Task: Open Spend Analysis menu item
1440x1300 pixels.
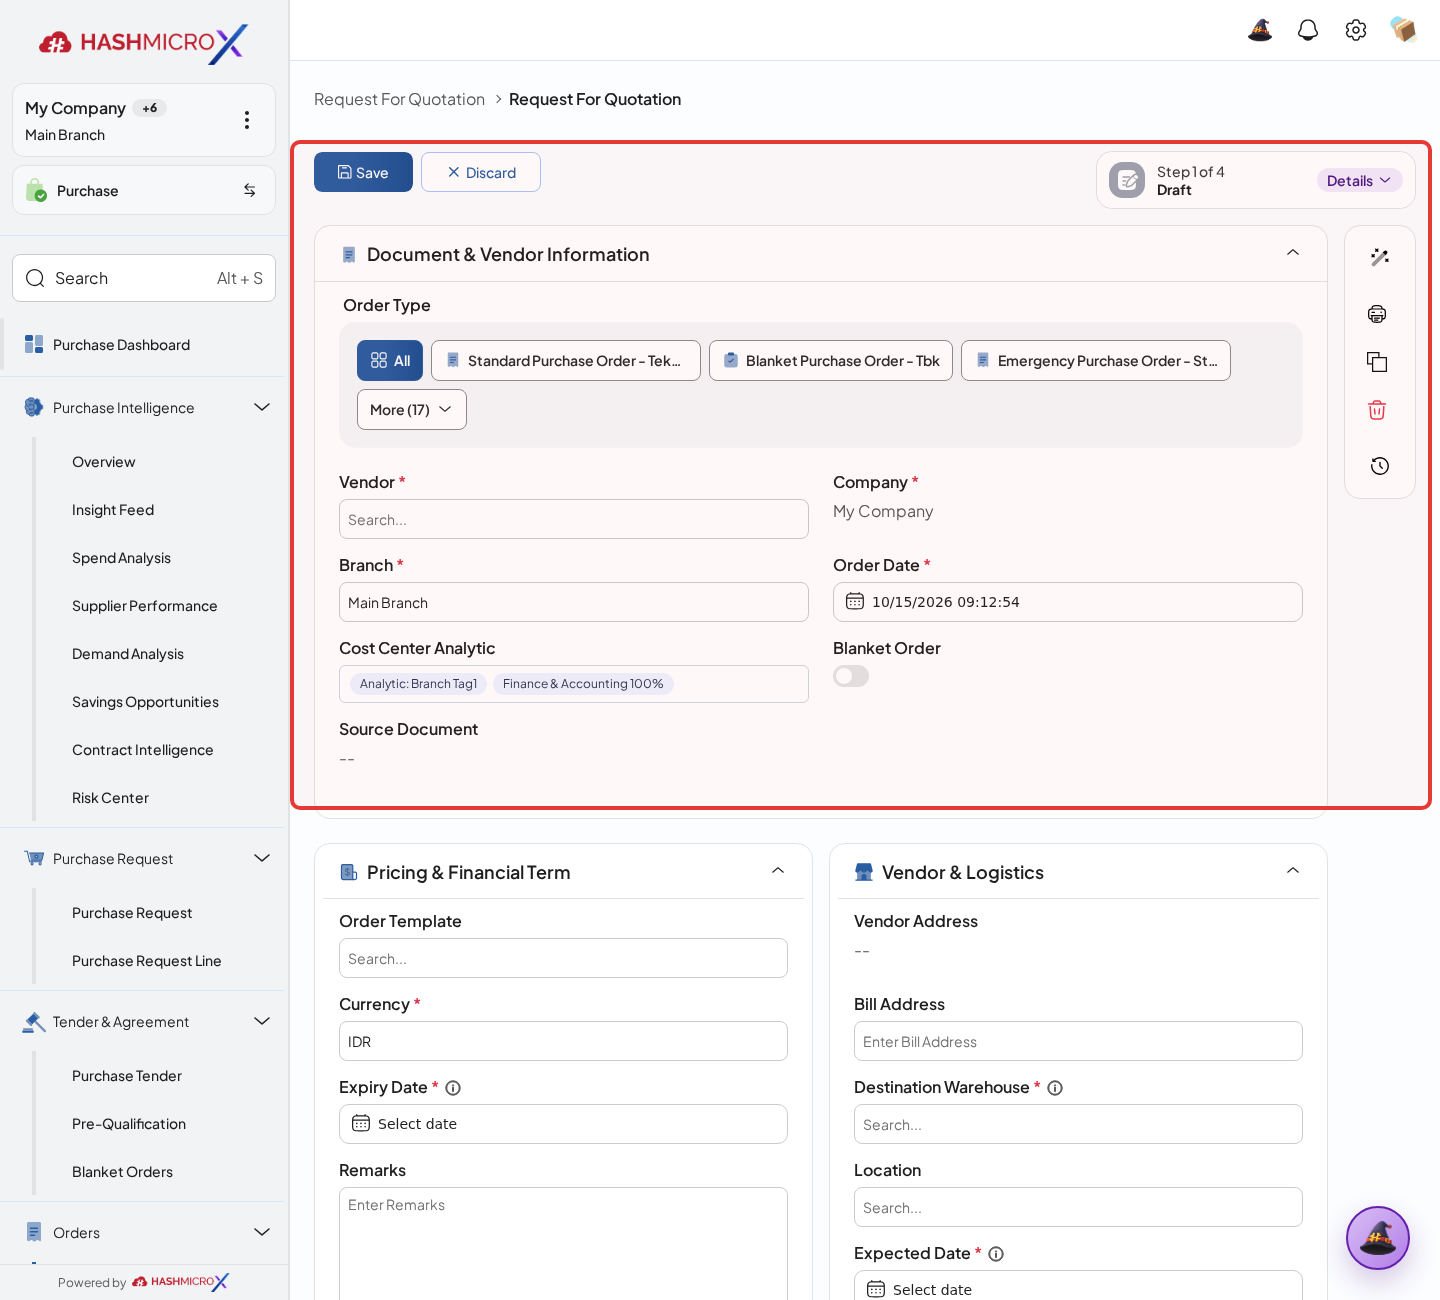Action: [x=121, y=558]
